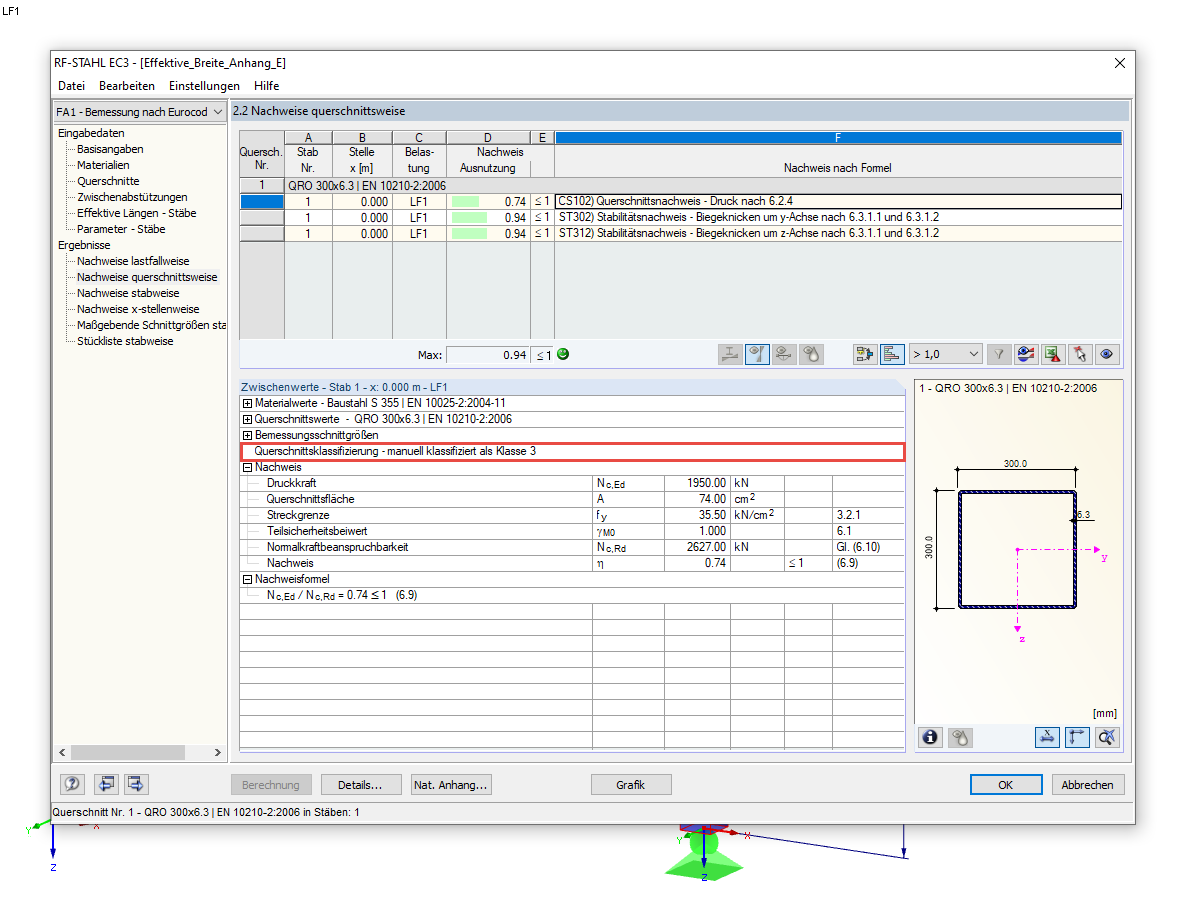The image size is (1200, 900).
Task: Expand the Materialwerte section
Action: click(248, 403)
